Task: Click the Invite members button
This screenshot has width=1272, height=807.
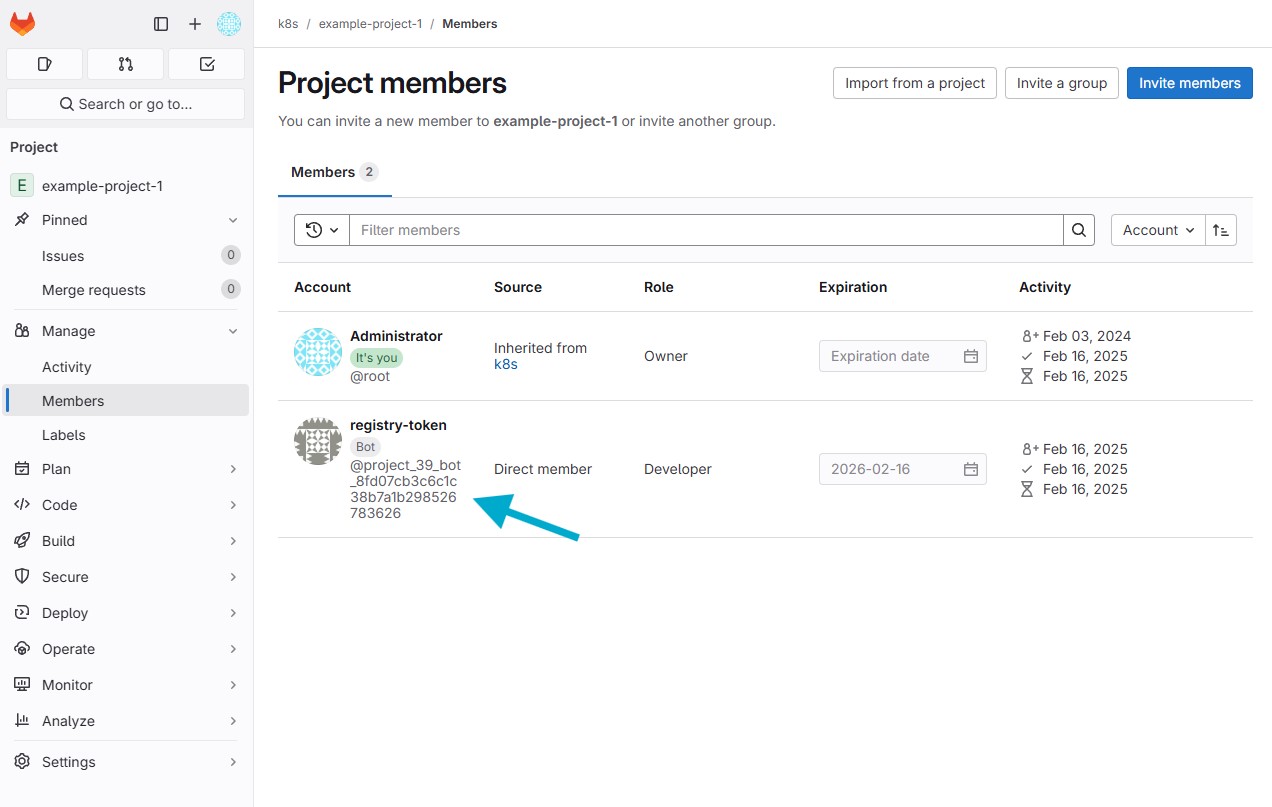Action: coord(1189,83)
